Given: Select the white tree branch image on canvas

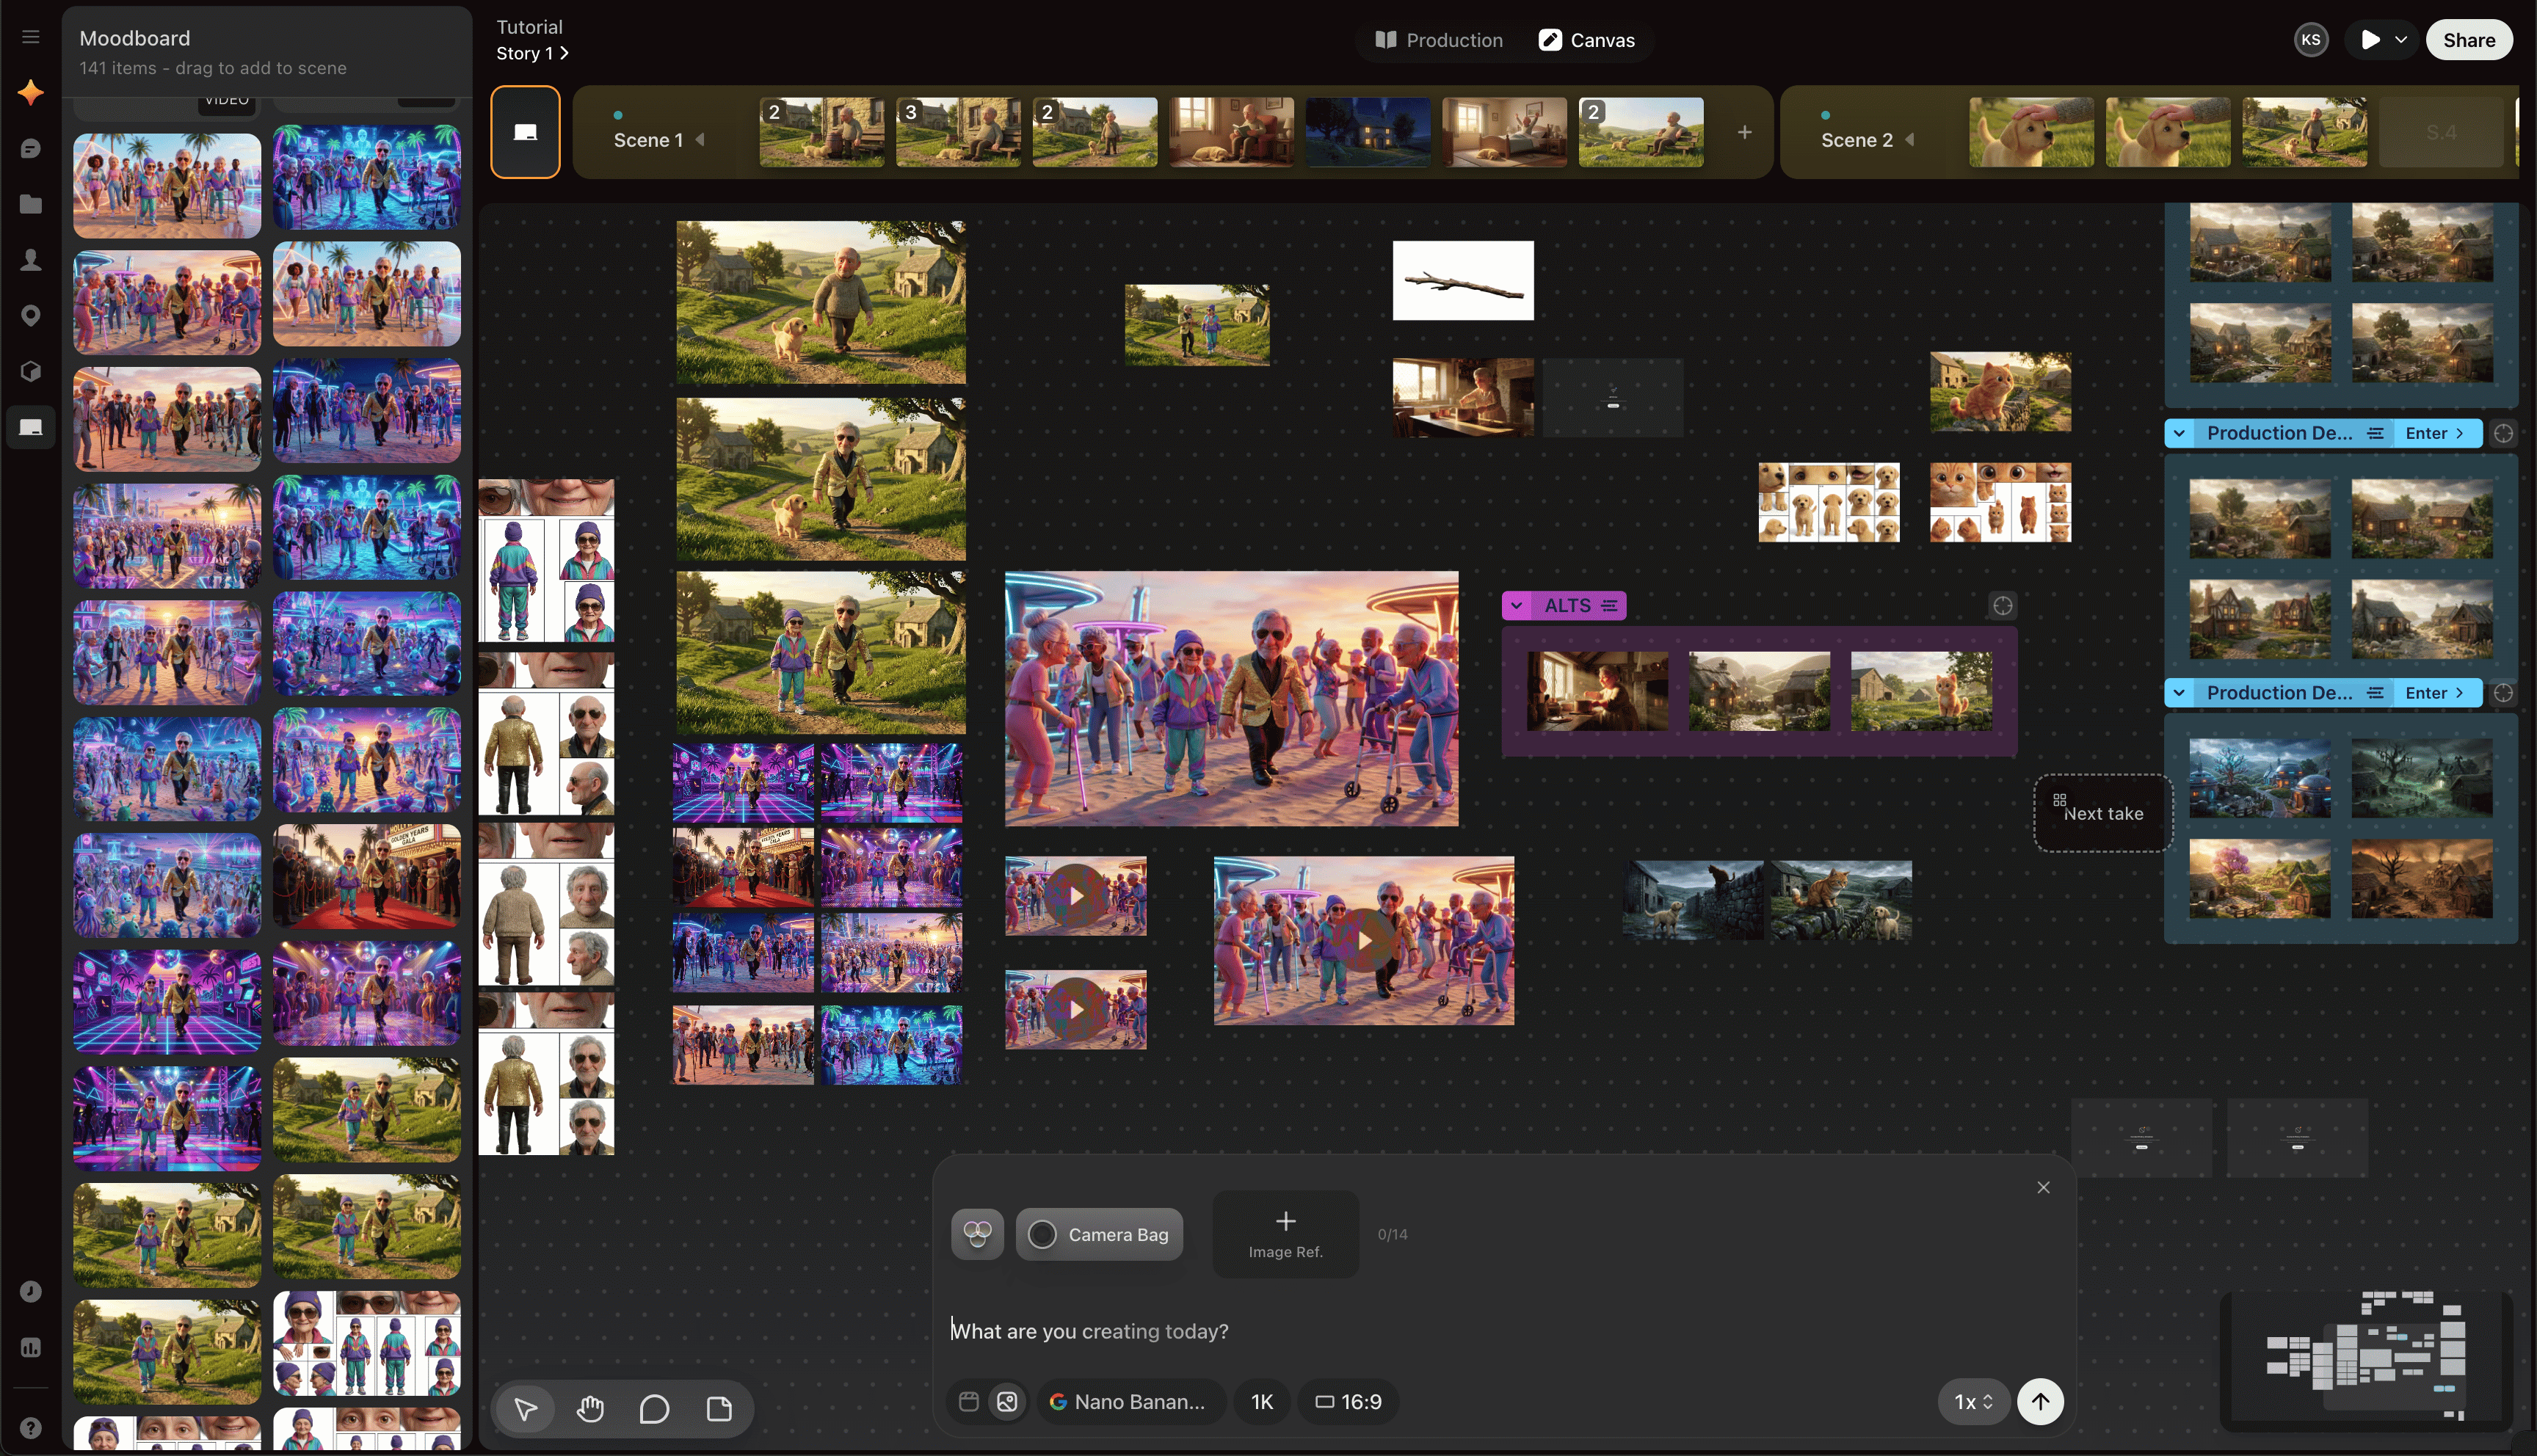Looking at the screenshot, I should click(1463, 280).
